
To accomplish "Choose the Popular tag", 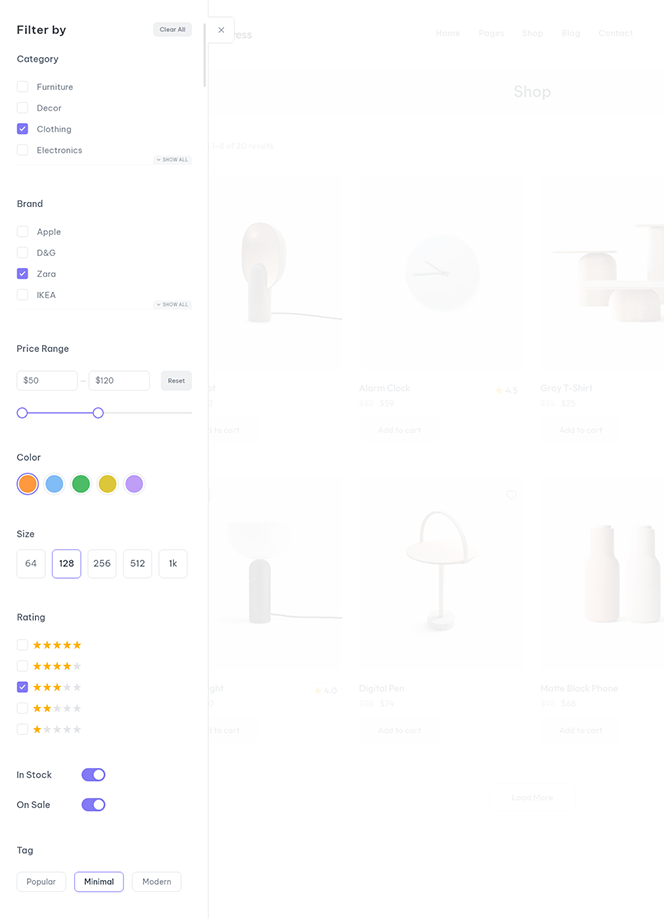I will pos(41,882).
